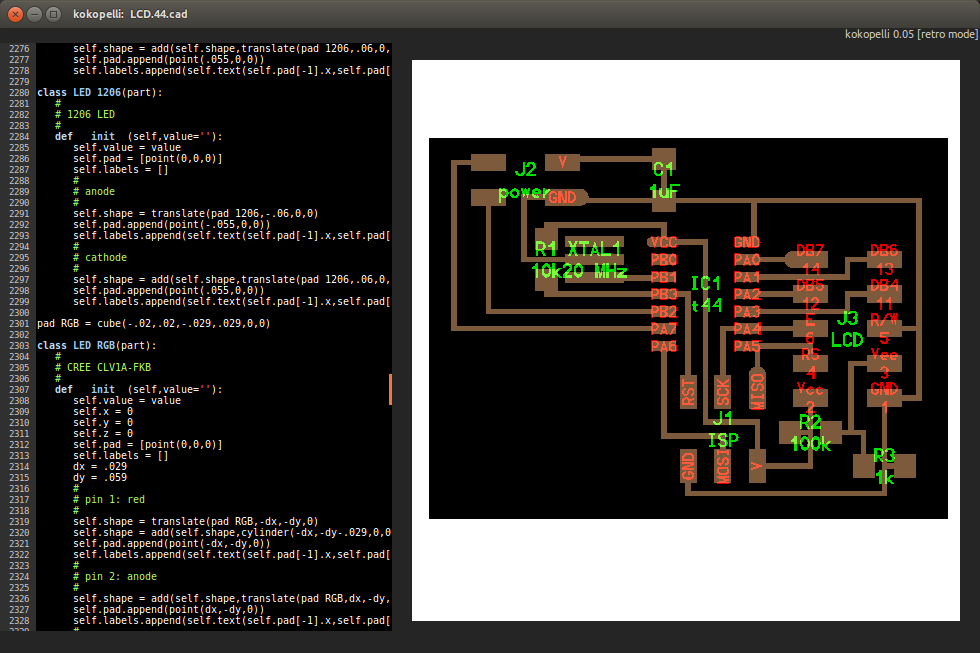The width and height of the screenshot is (980, 653).
Task: Click the green 'LCD' label
Action: coord(847,341)
